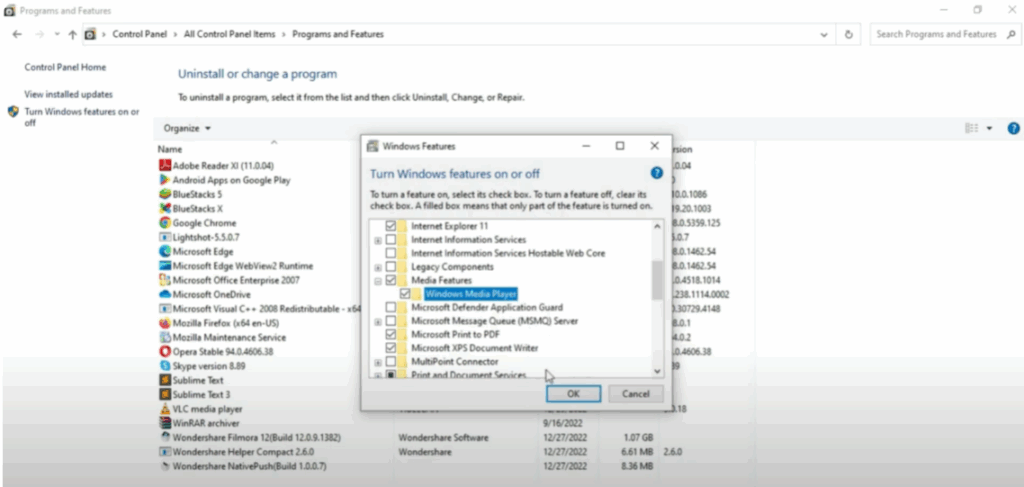1024x487 pixels.
Task: Click the Sublime Text 3 icon
Action: click(165, 394)
